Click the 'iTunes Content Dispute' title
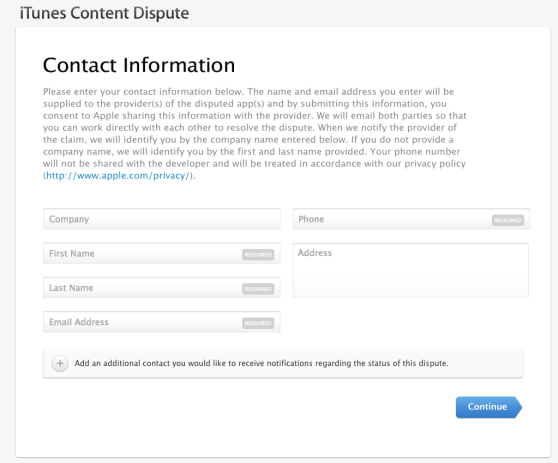 (104, 13)
